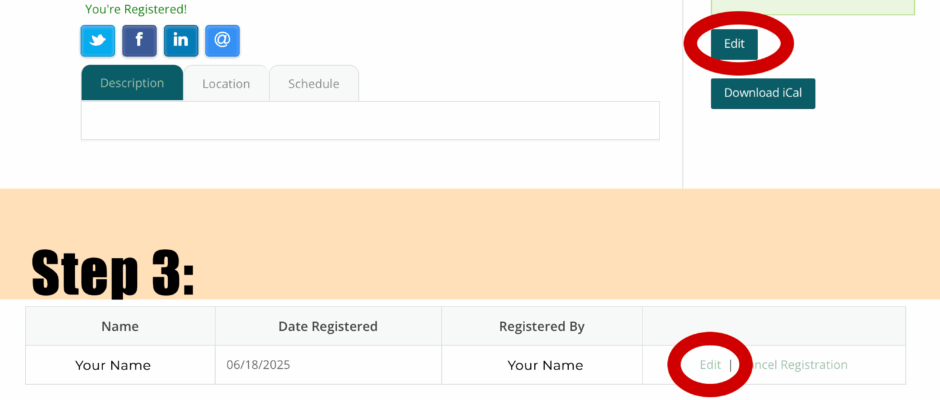Viewport: 940px width, 400px height.
Task: Click the Edit link in registration row
Action: [x=710, y=365]
